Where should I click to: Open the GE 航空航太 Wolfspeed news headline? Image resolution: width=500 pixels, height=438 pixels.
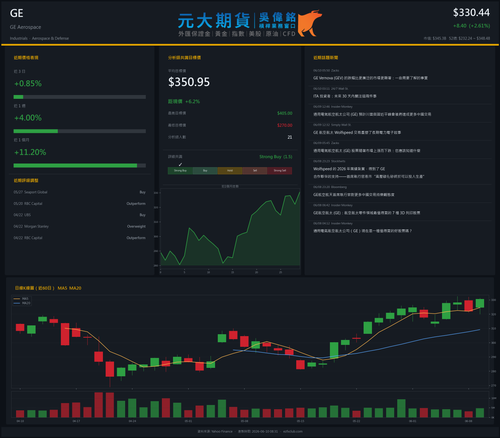pos(357,132)
